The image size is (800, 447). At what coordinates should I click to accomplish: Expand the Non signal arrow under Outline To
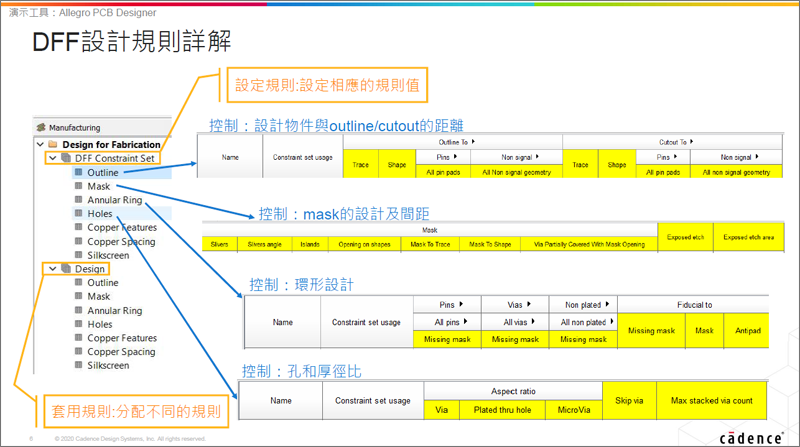537,157
